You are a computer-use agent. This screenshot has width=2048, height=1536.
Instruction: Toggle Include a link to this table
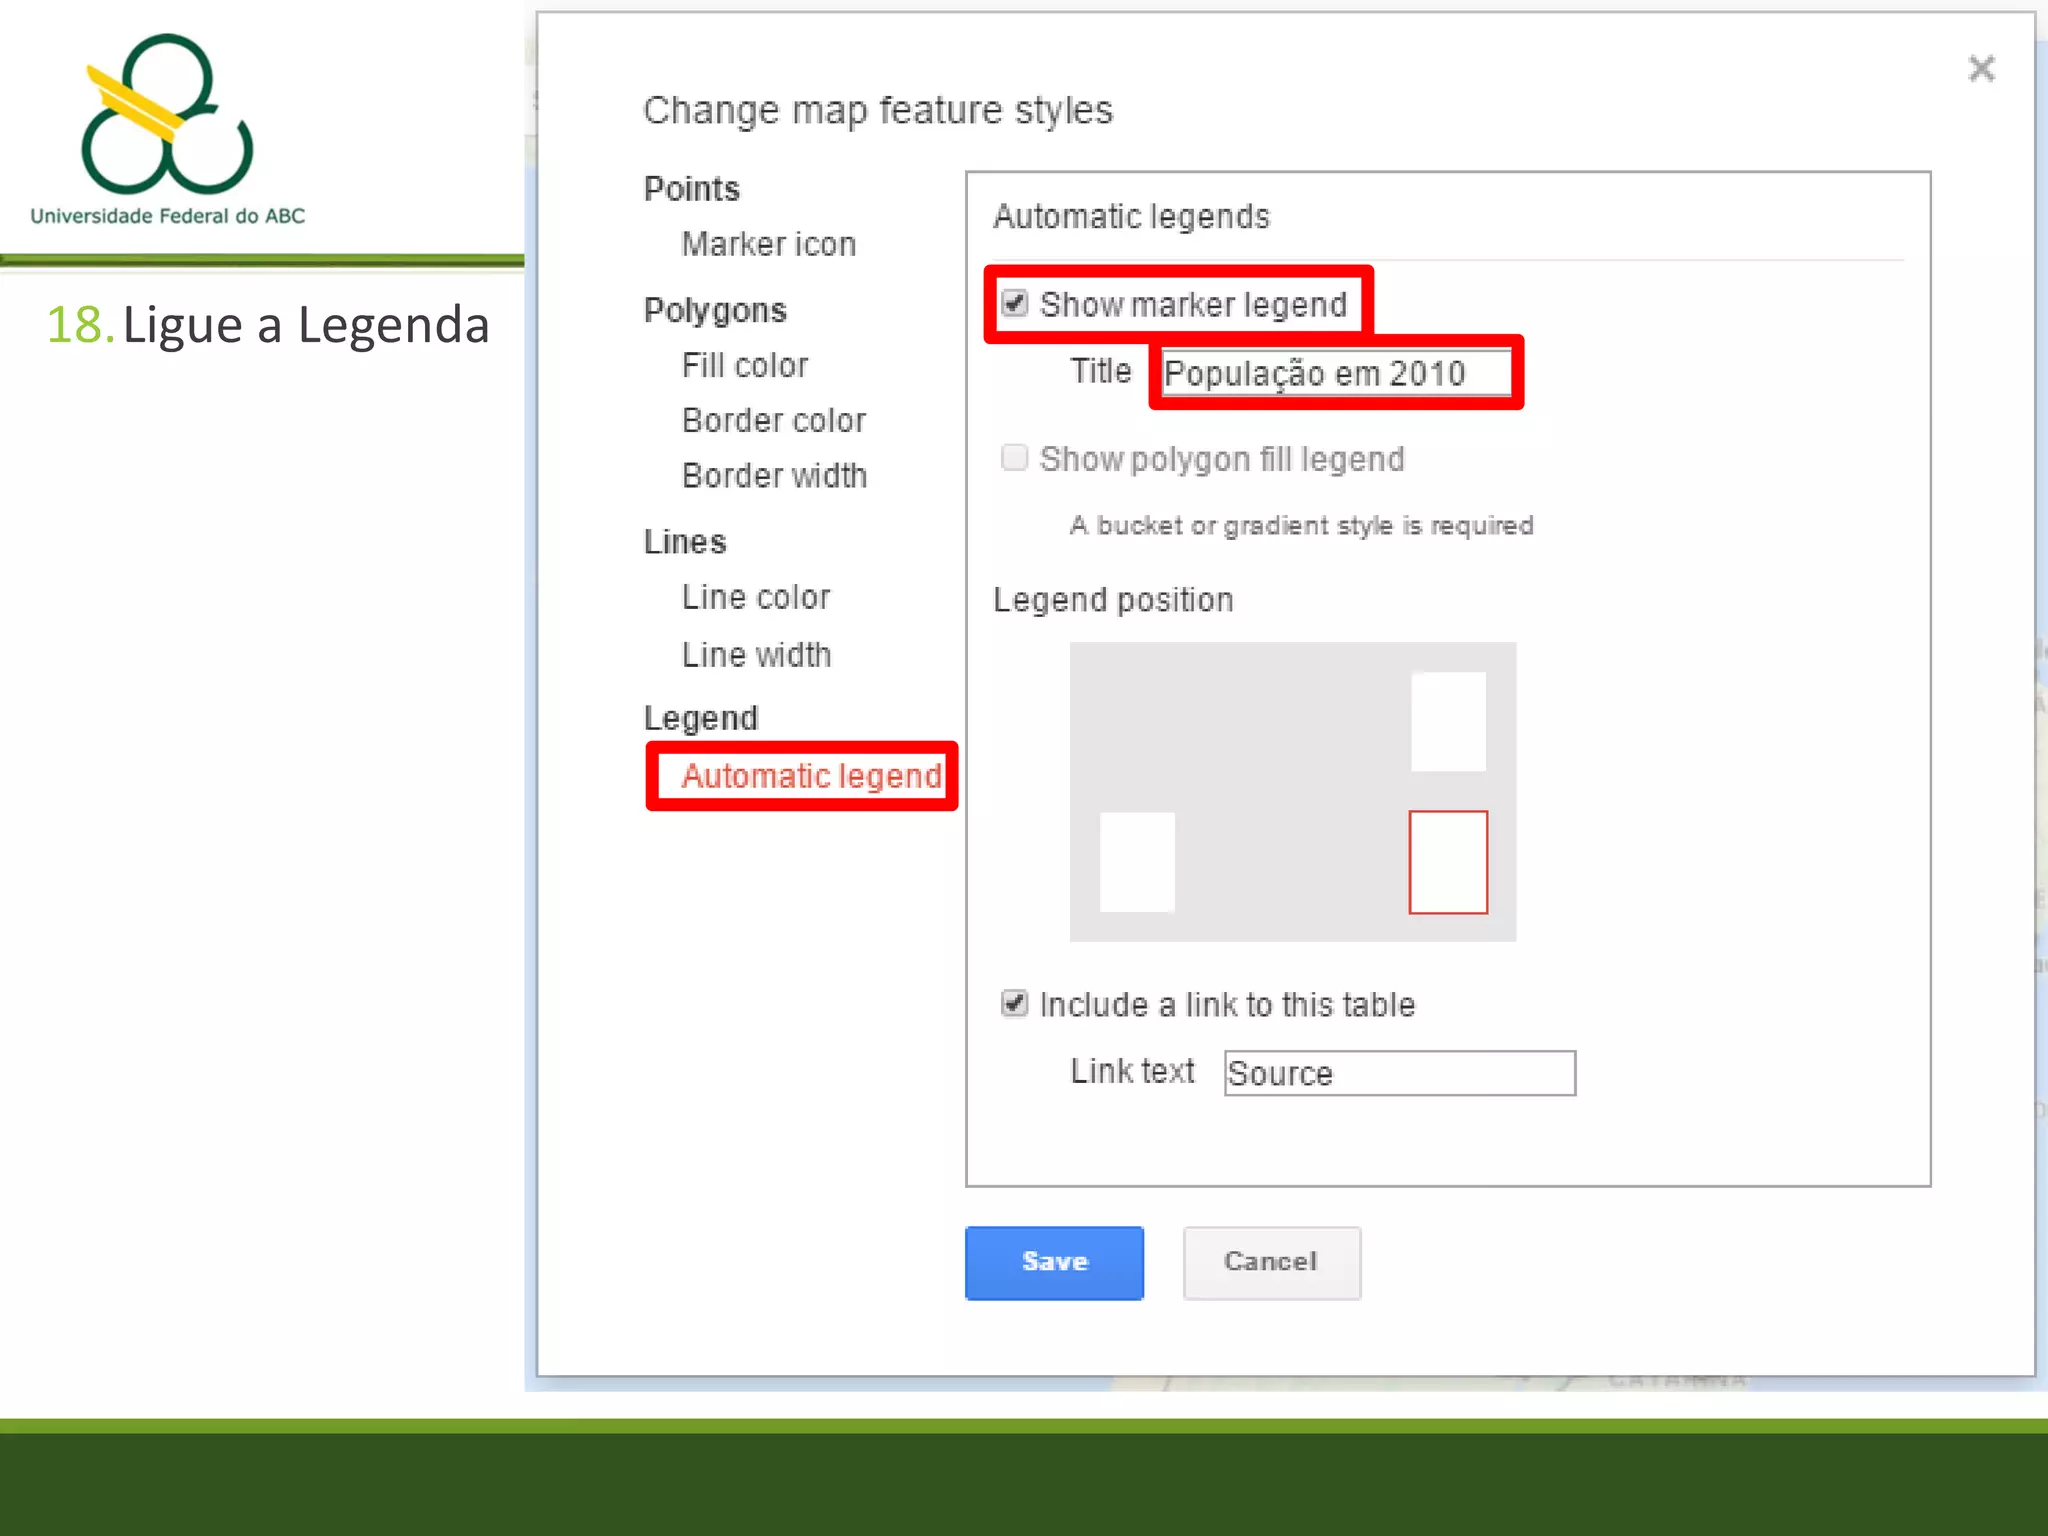pos(1014,1003)
